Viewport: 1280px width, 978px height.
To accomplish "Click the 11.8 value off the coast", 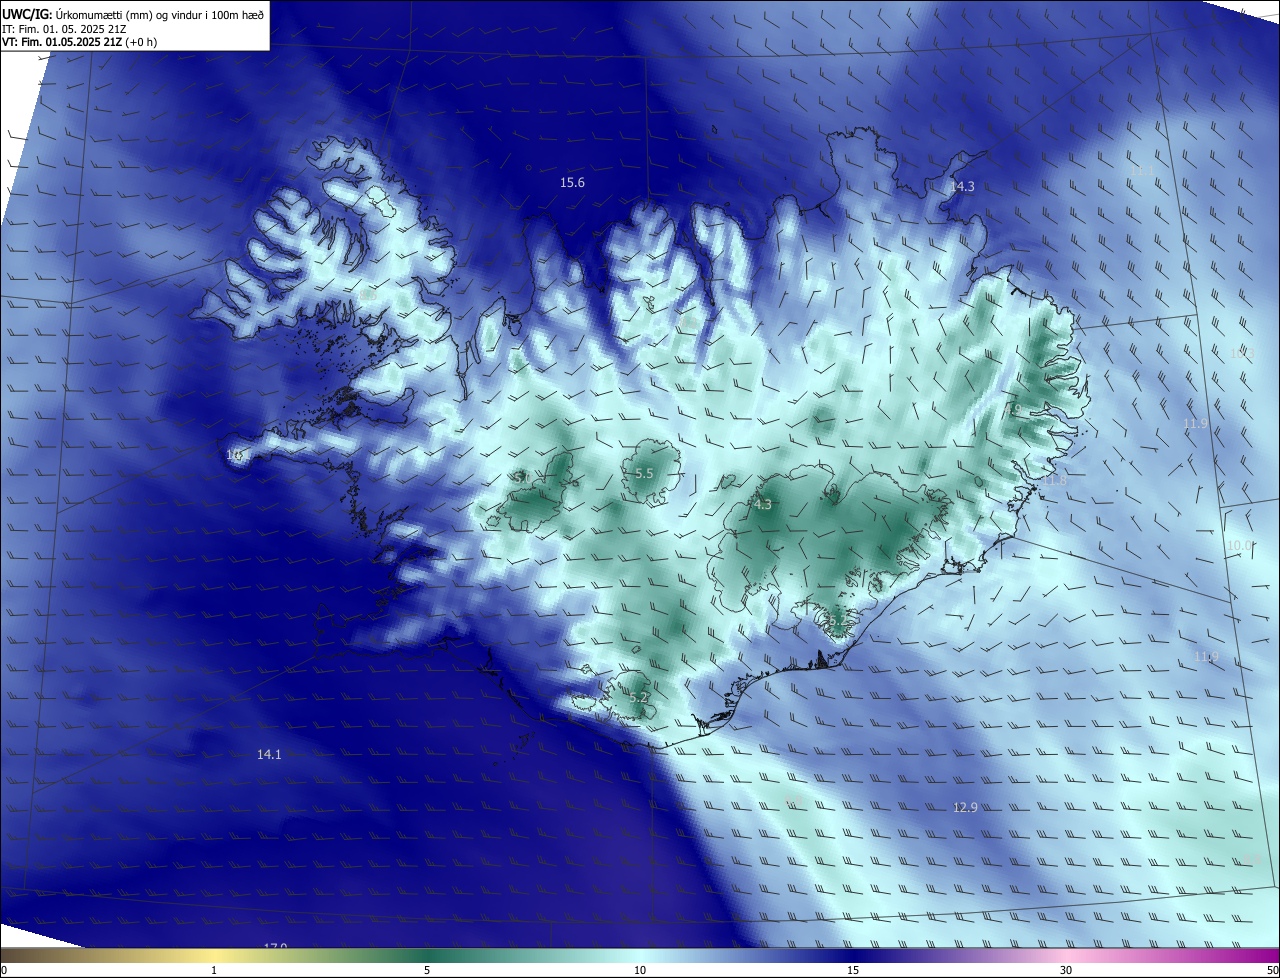I will (1055, 481).
